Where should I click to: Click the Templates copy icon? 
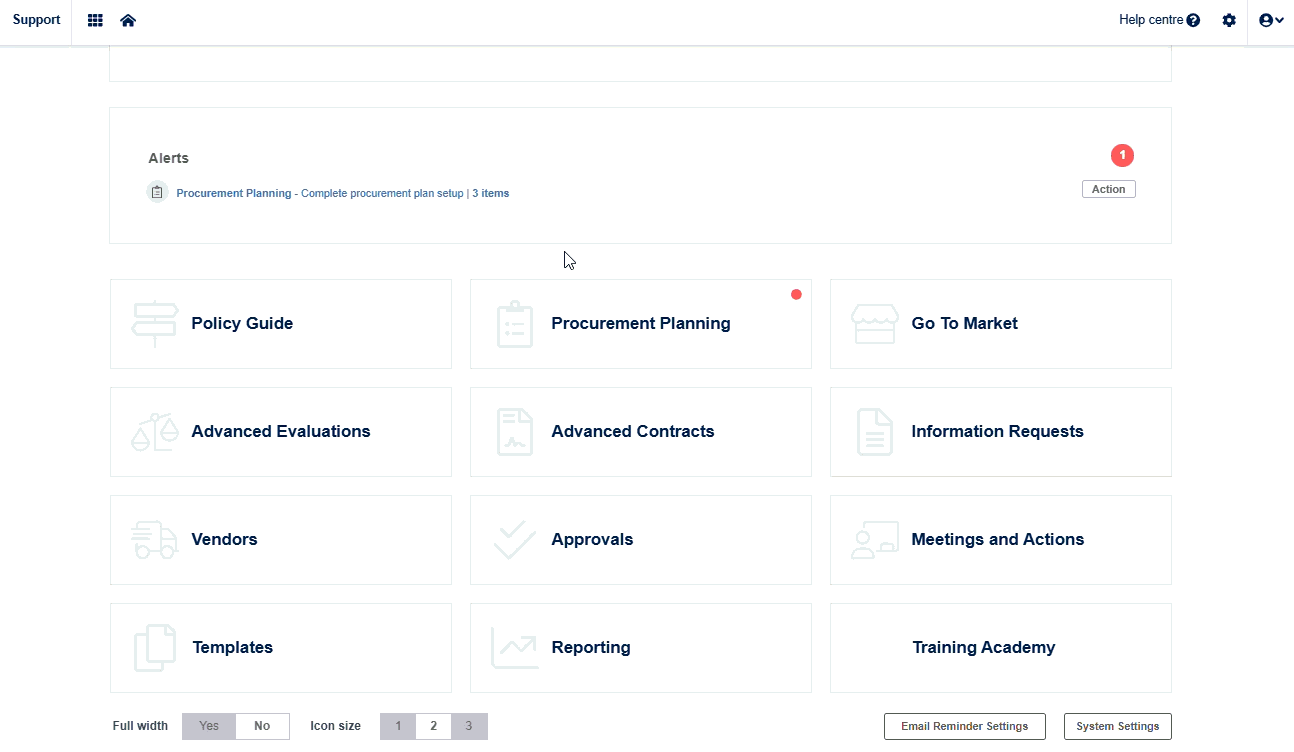click(155, 648)
